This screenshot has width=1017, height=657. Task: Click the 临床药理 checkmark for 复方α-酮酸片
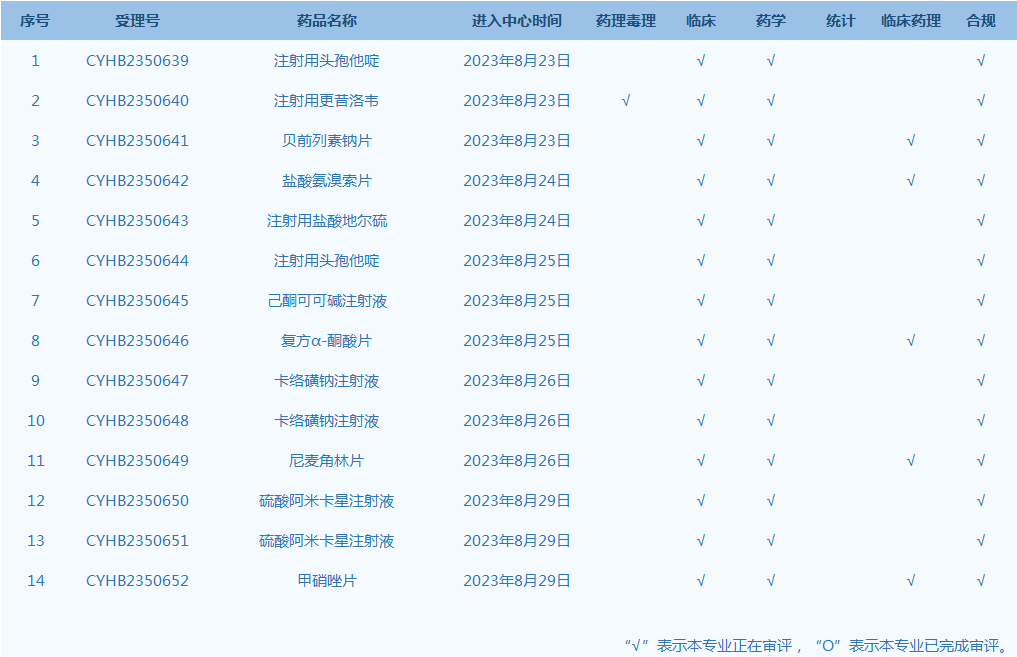(911, 340)
